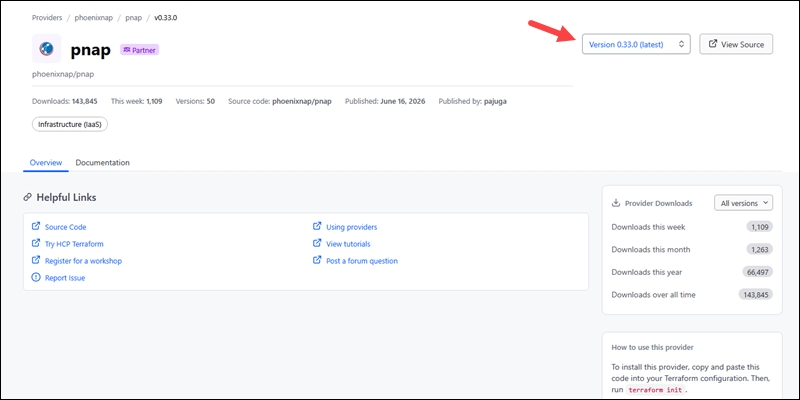800x400 pixels.
Task: Open the Providers breadcrumb
Action: [47, 18]
